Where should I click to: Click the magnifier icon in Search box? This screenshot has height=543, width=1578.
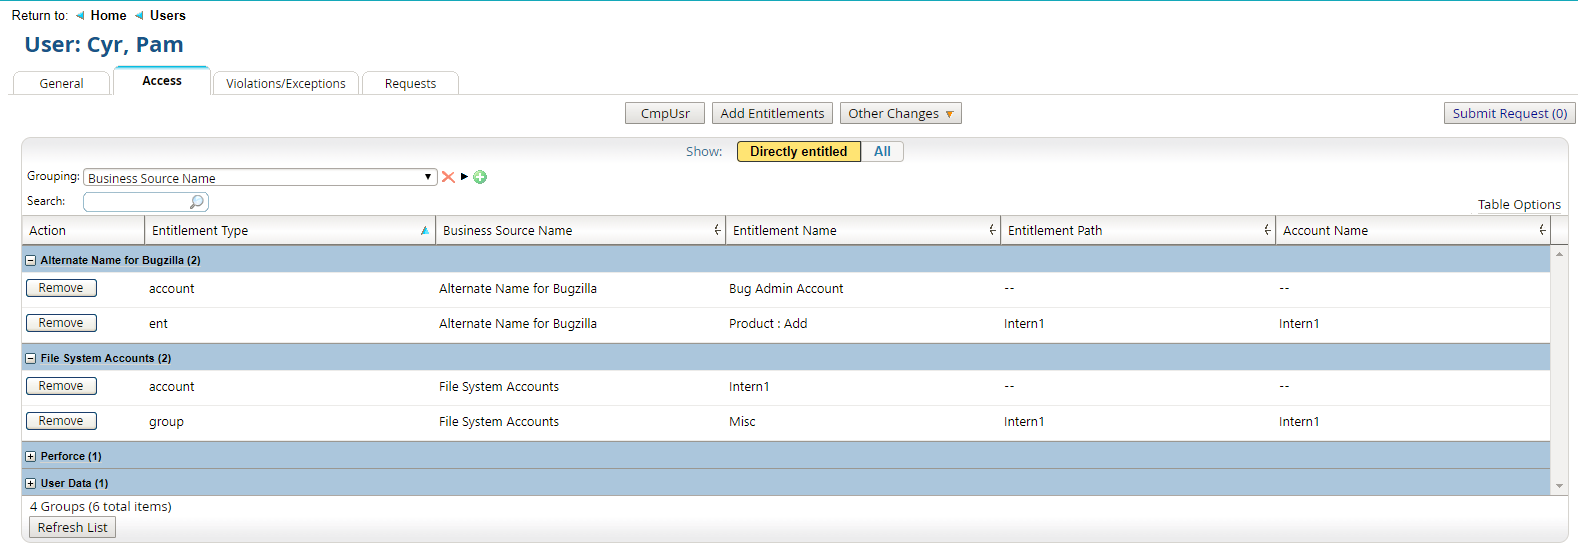tap(197, 202)
